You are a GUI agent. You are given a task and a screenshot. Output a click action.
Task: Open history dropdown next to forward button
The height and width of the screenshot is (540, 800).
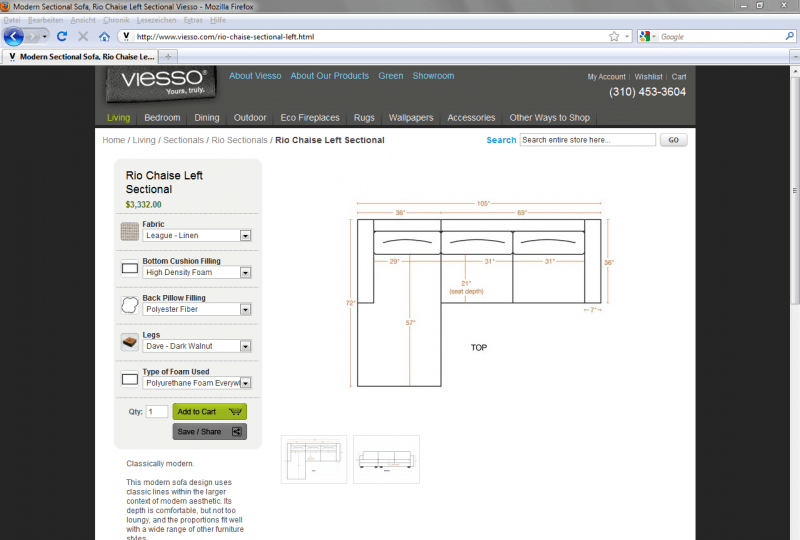[45, 37]
